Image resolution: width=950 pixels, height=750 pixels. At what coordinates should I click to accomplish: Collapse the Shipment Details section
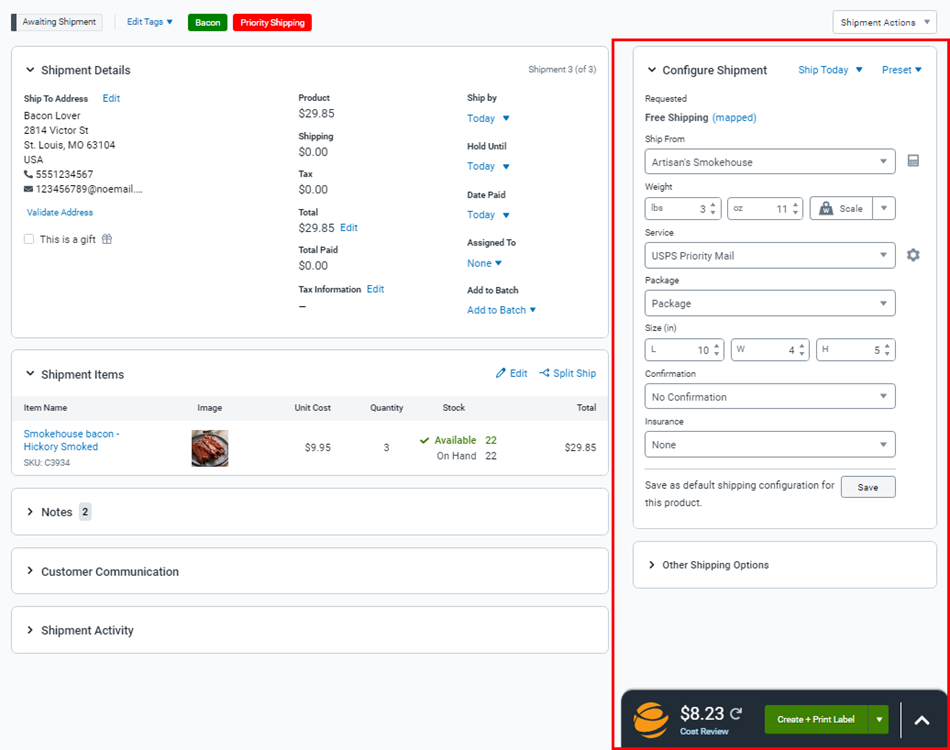[x=30, y=70]
